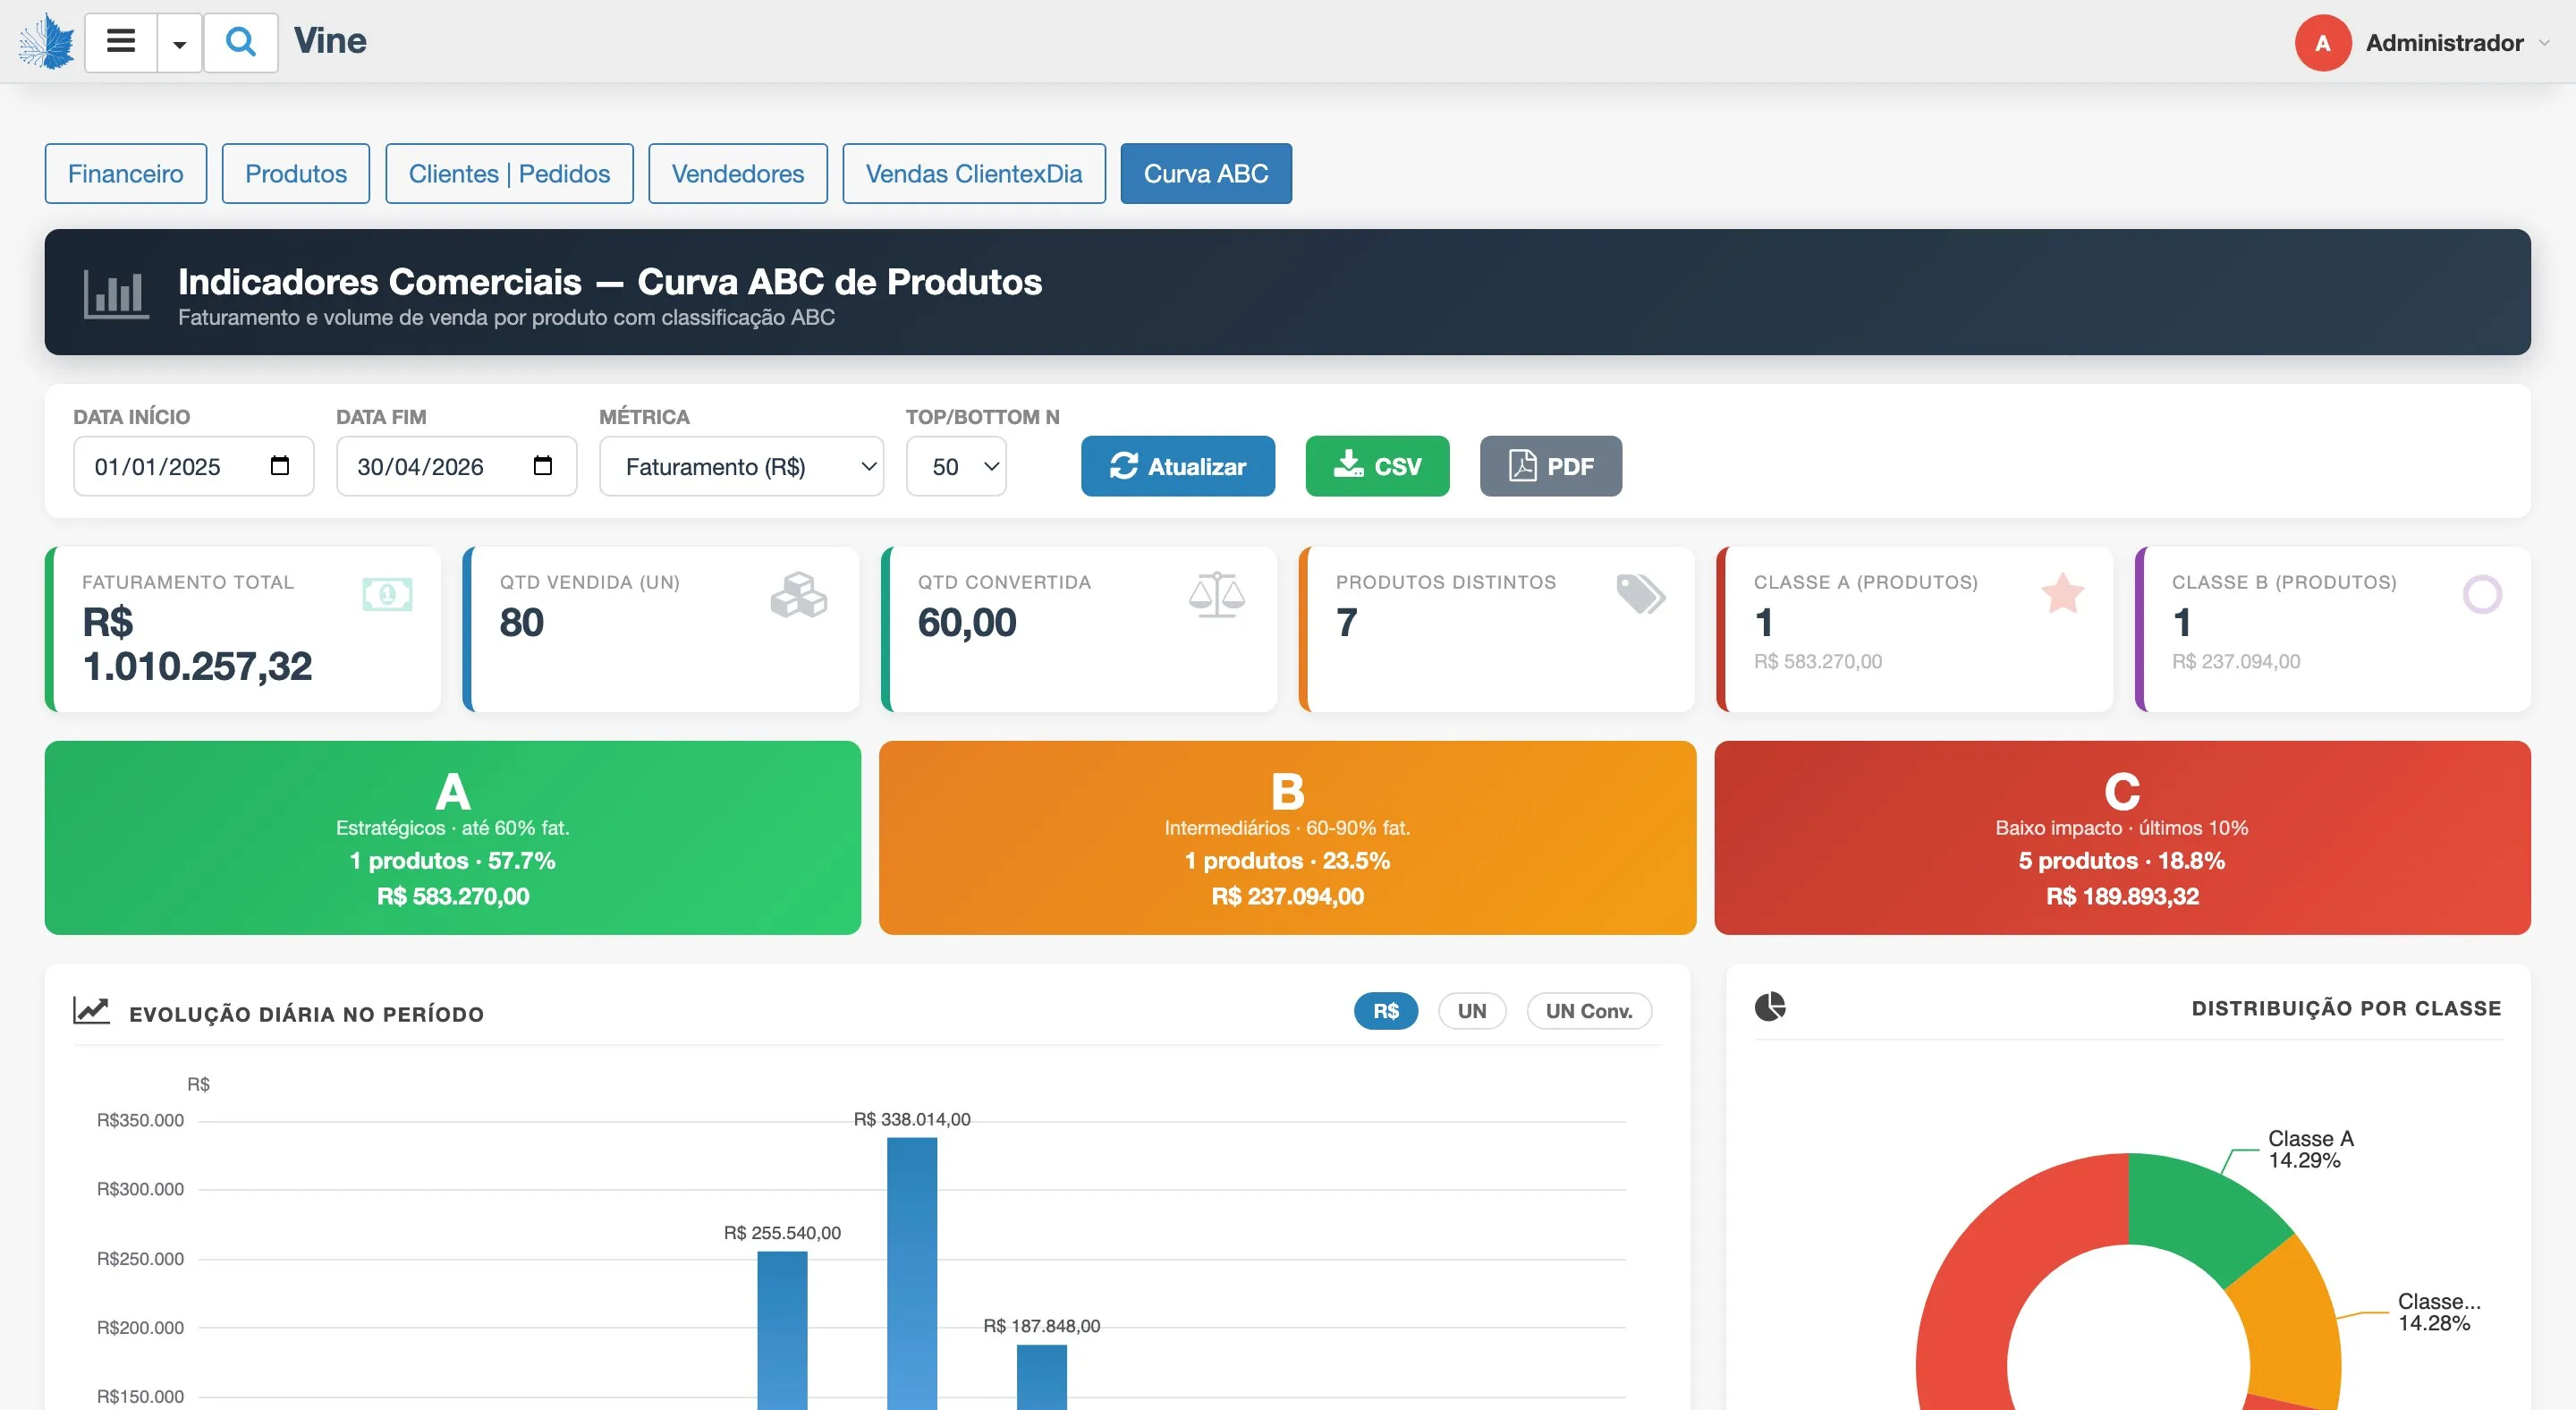Open the Data Início calendar picker

tap(280, 466)
